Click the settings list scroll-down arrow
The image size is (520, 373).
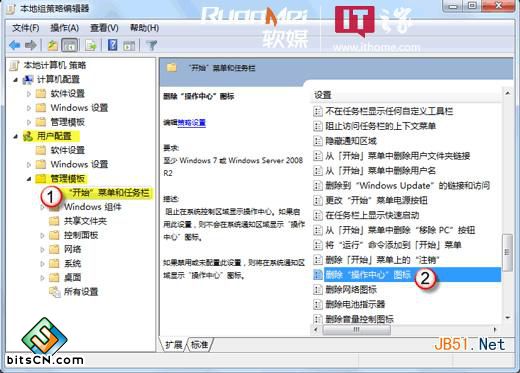507,318
